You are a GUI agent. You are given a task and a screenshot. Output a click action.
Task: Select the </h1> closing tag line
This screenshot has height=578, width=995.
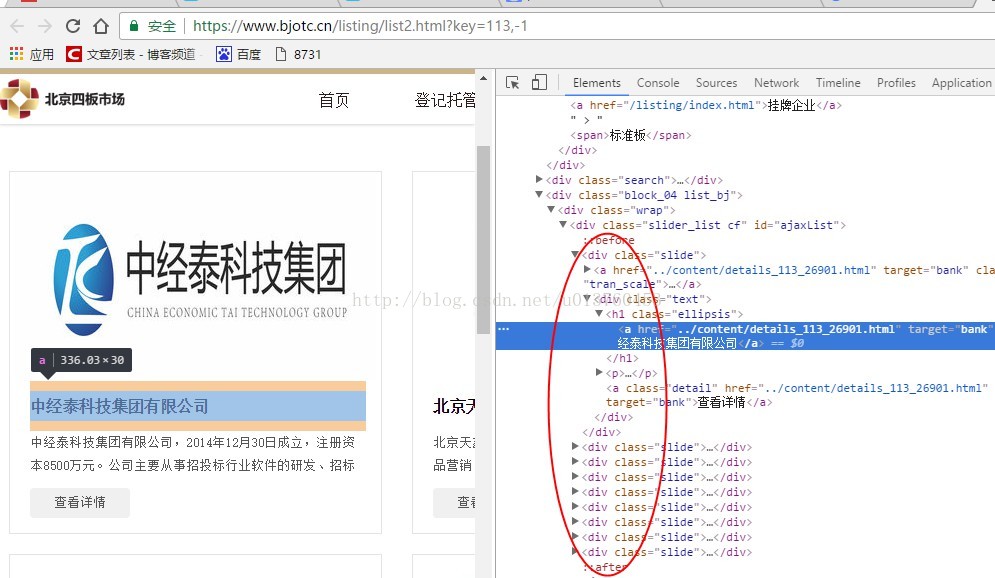click(x=623, y=358)
